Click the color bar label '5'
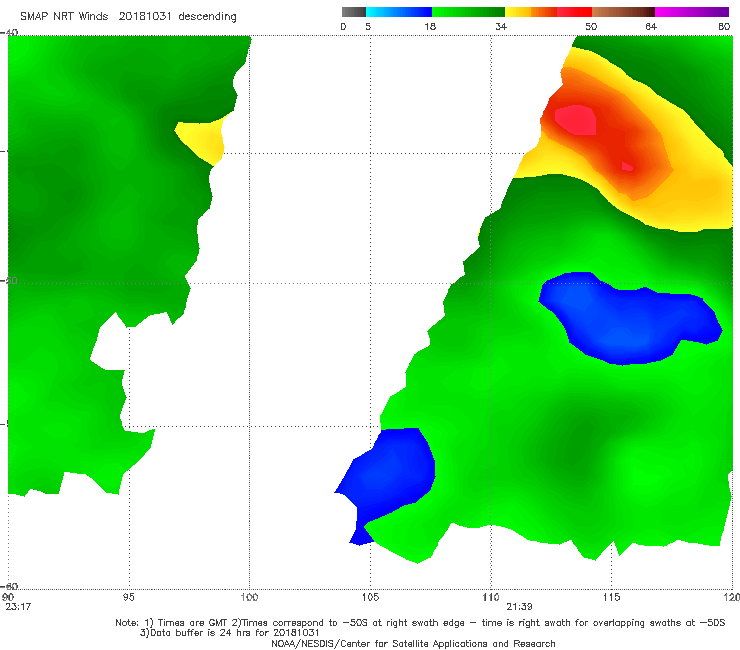 point(368,27)
